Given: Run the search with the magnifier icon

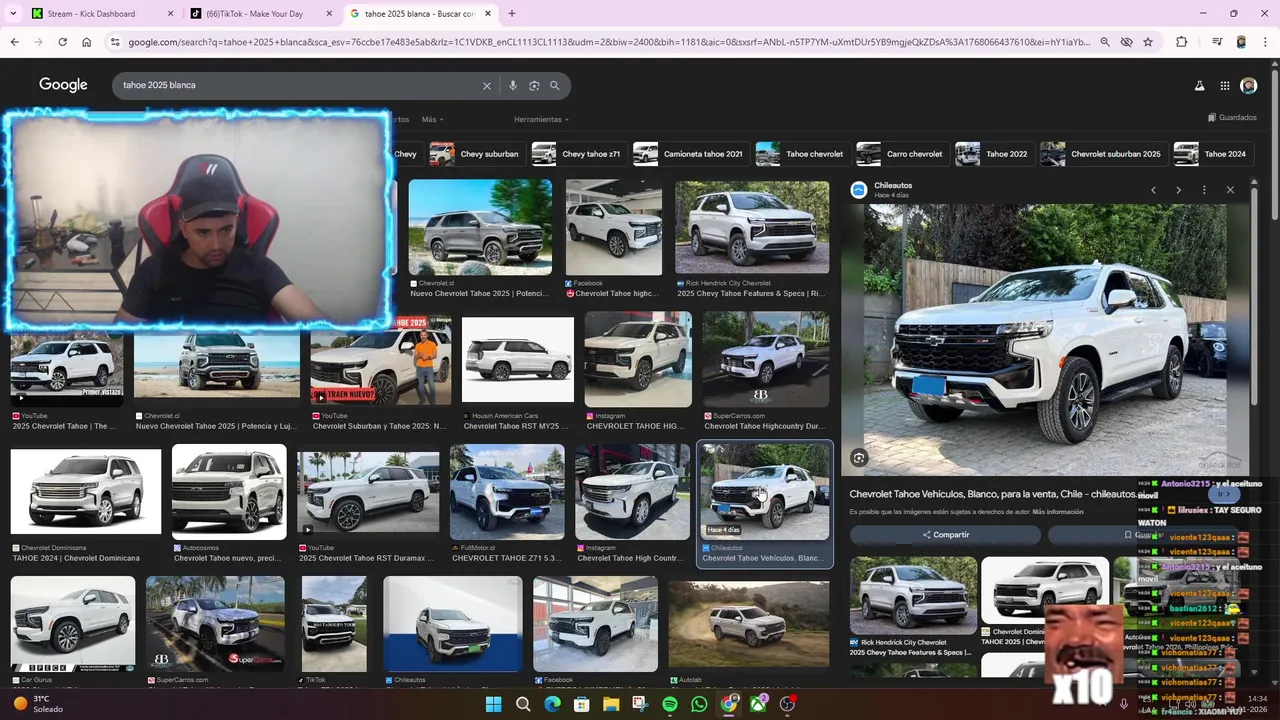Looking at the screenshot, I should [x=555, y=86].
